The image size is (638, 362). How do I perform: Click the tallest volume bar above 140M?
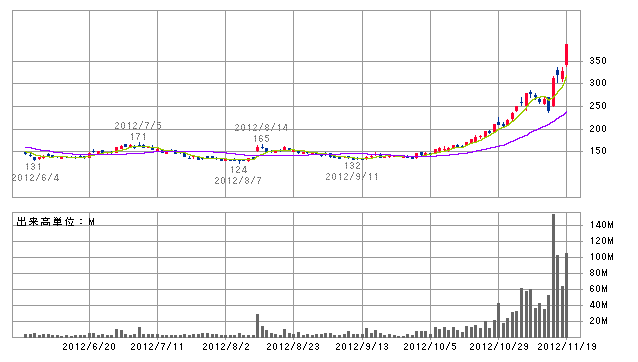553,275
